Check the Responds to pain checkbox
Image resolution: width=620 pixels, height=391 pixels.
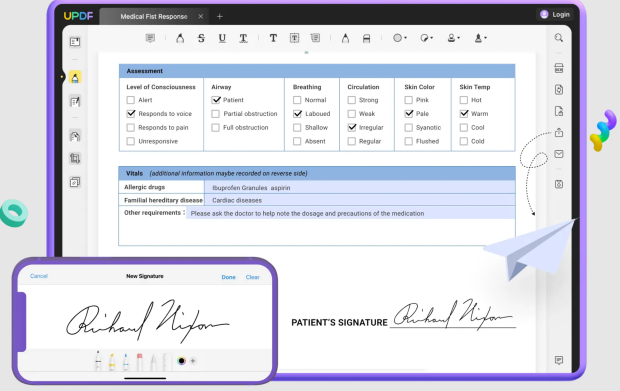coord(130,127)
